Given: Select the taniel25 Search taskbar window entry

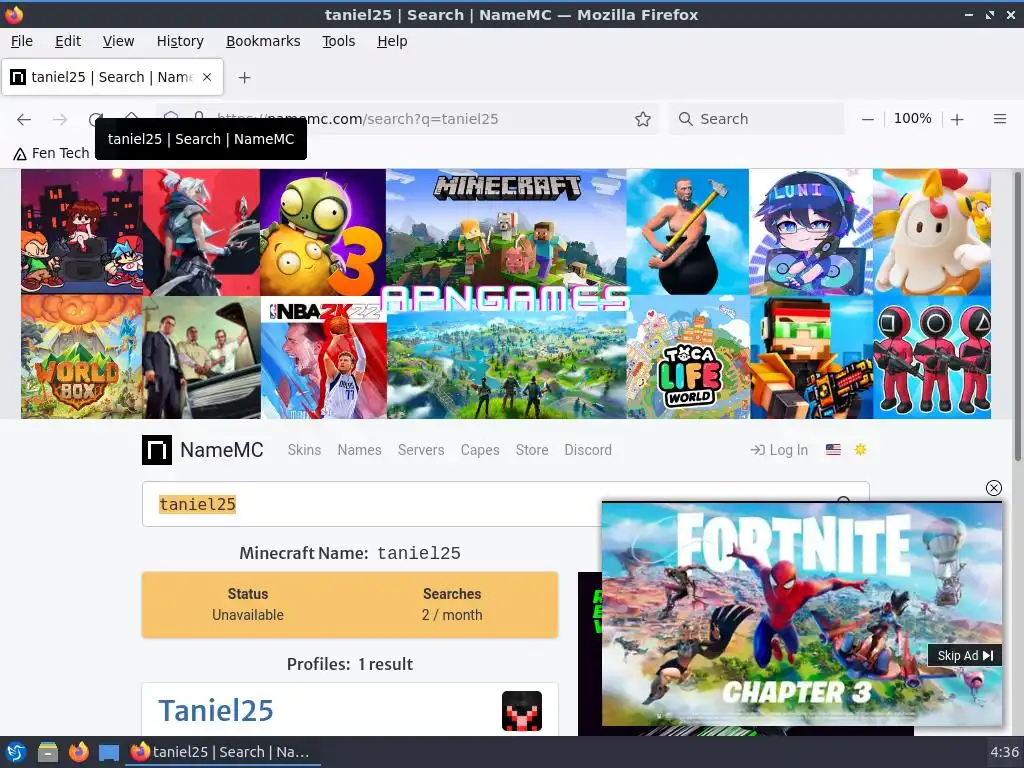Looking at the screenshot, I should 223,752.
